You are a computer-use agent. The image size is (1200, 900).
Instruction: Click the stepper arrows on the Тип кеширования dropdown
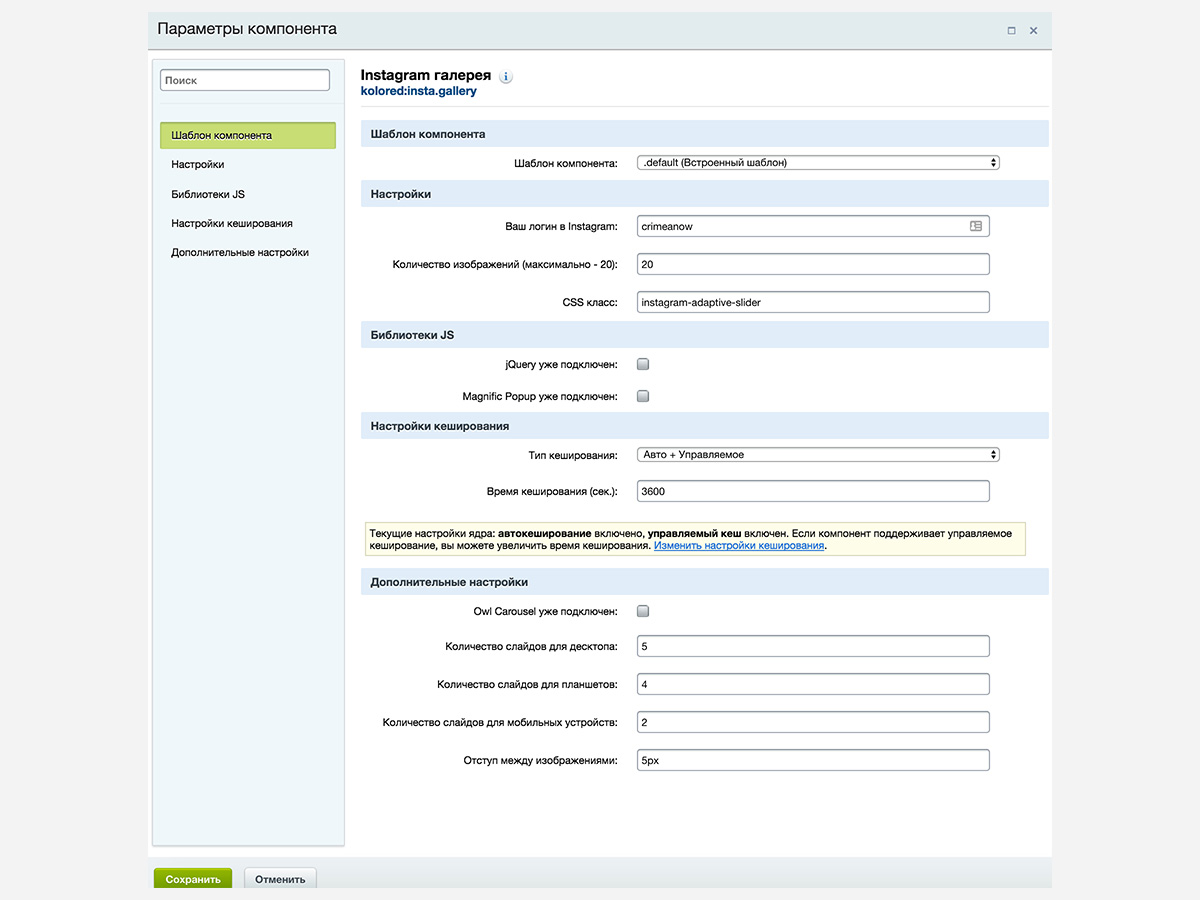(x=991, y=454)
